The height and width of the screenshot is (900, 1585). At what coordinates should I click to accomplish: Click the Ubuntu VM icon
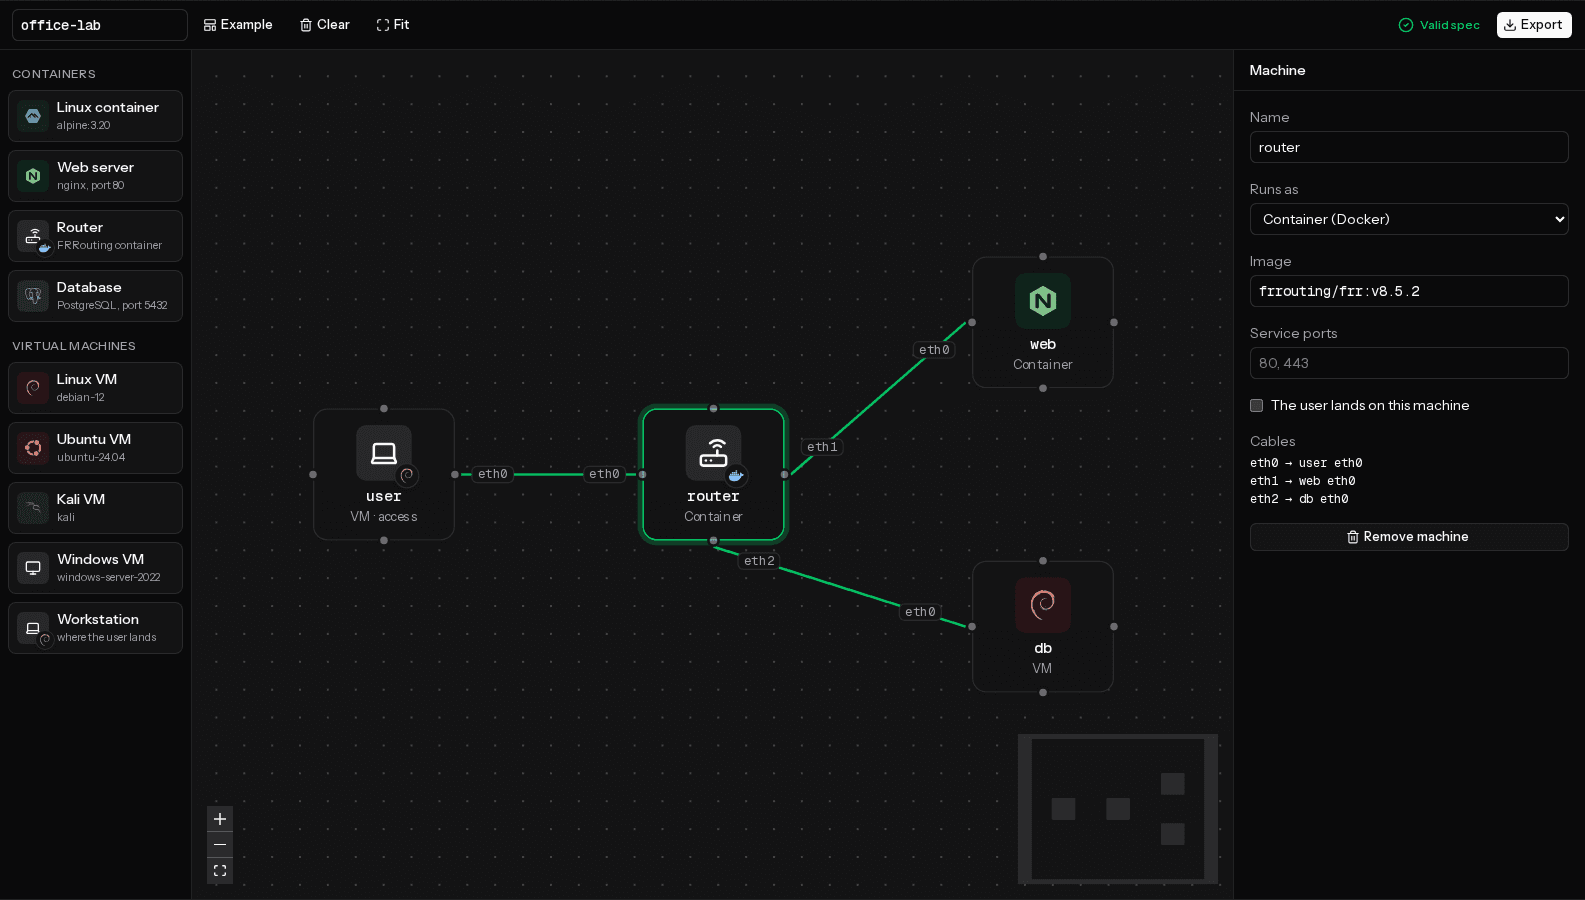(33, 448)
